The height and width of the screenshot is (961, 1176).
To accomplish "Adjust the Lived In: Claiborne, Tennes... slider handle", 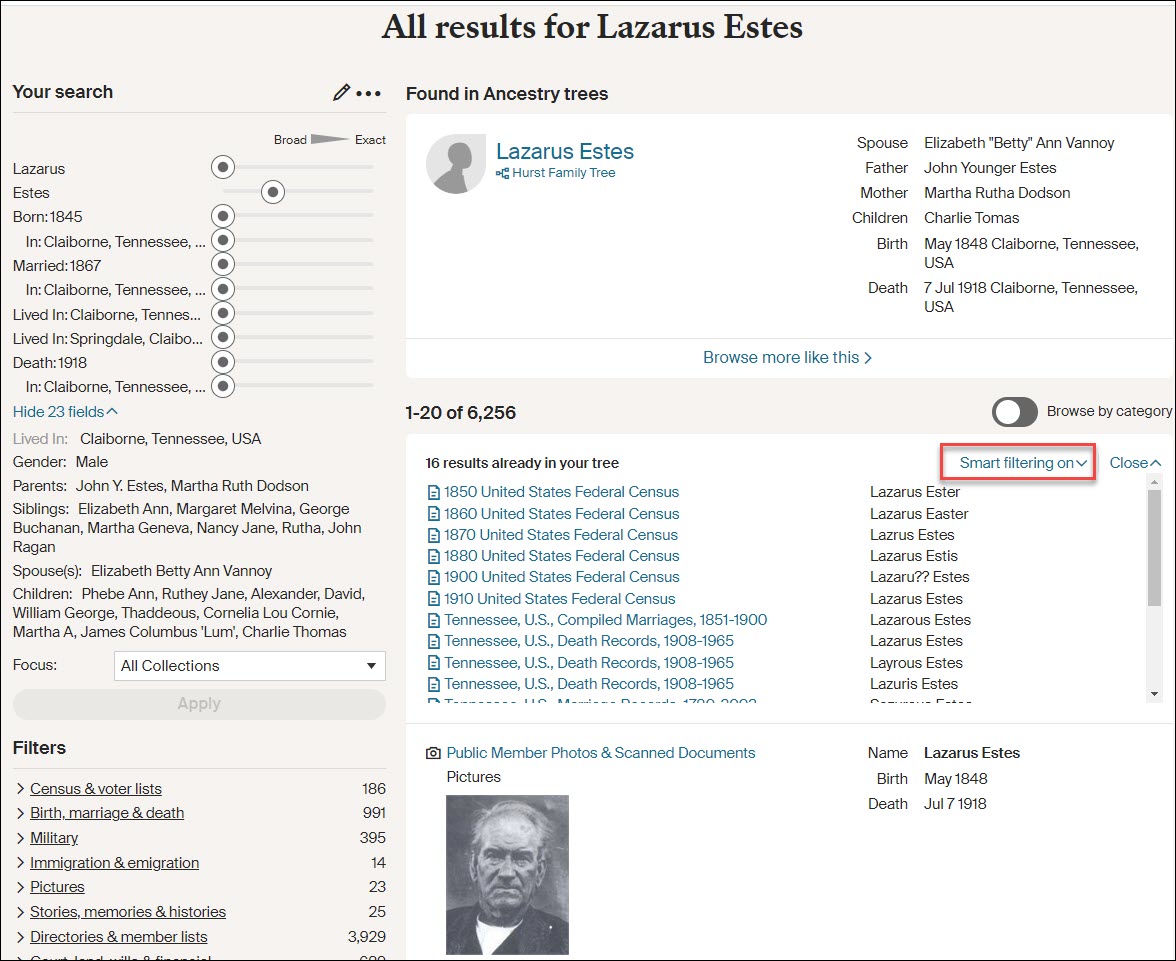I will 223,313.
